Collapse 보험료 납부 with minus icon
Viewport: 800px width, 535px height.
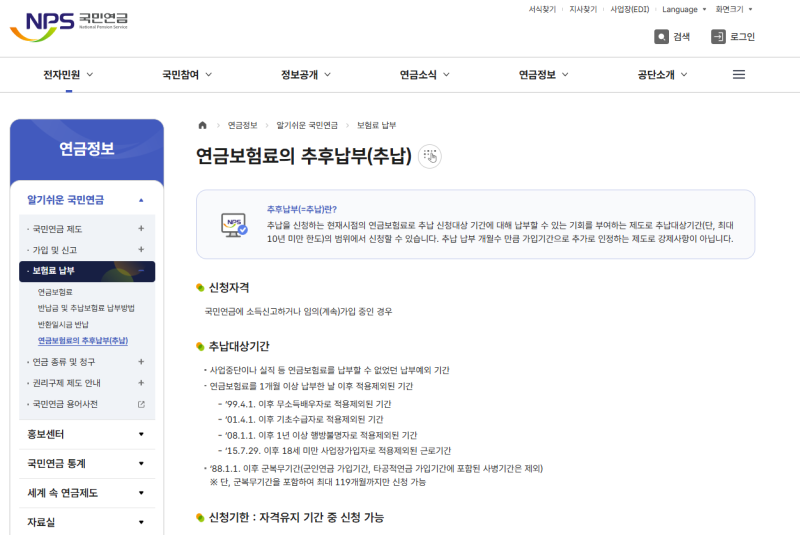(141, 271)
